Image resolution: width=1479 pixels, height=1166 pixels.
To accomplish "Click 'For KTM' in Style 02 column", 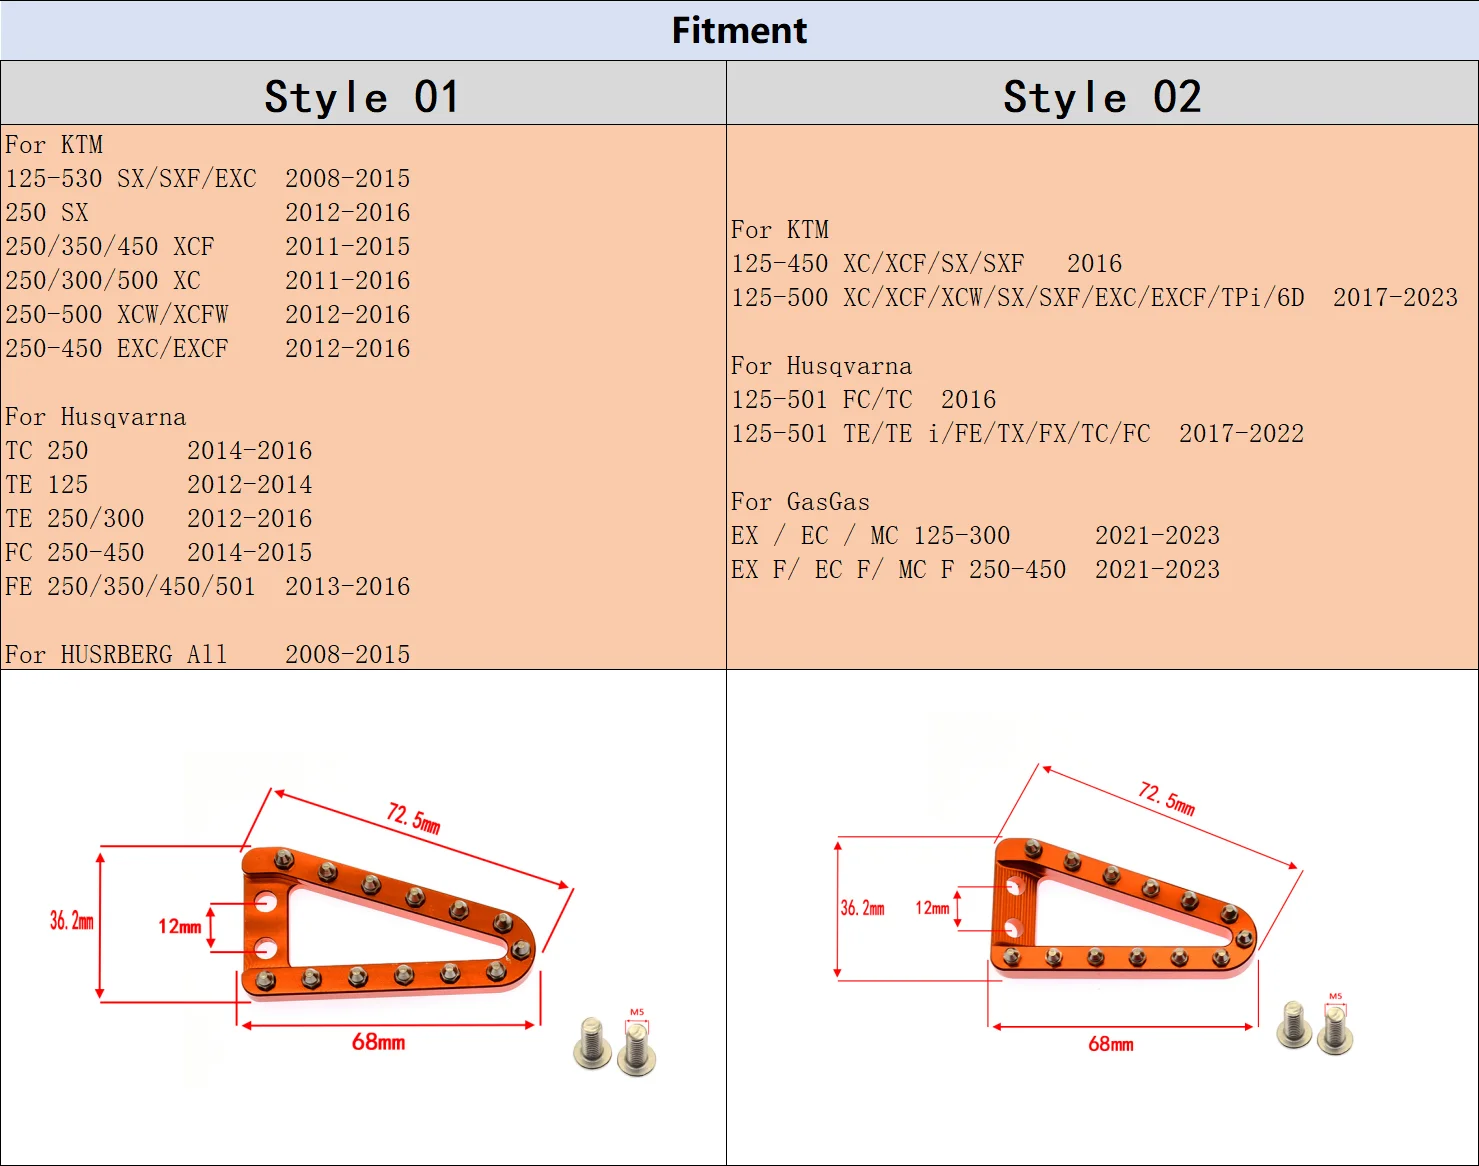I will [x=780, y=230].
